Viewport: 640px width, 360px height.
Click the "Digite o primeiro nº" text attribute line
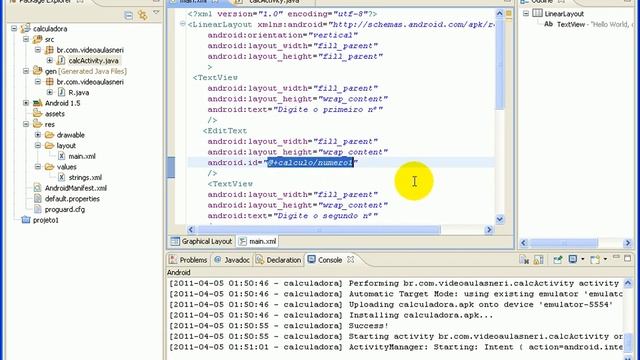pos(295,109)
